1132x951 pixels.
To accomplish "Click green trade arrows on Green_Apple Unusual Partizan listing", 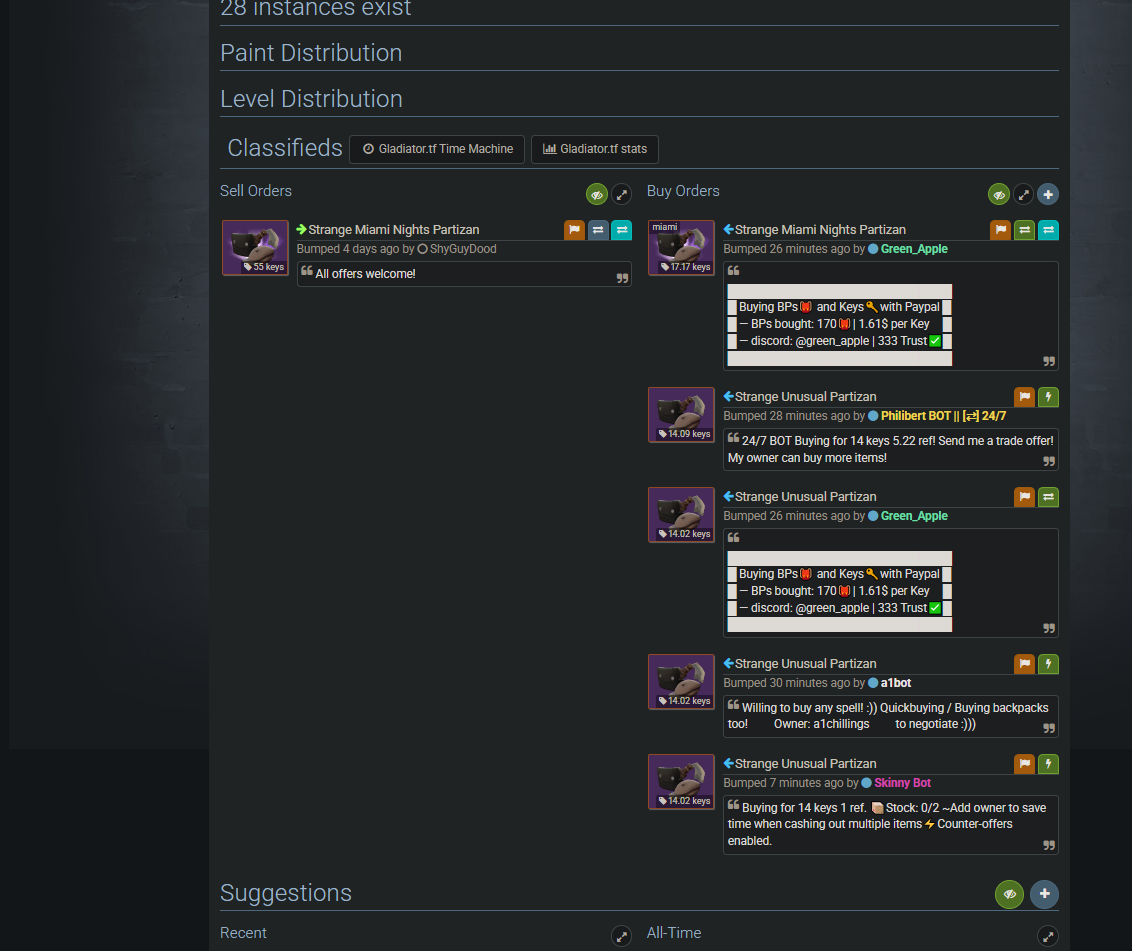I will (1048, 497).
